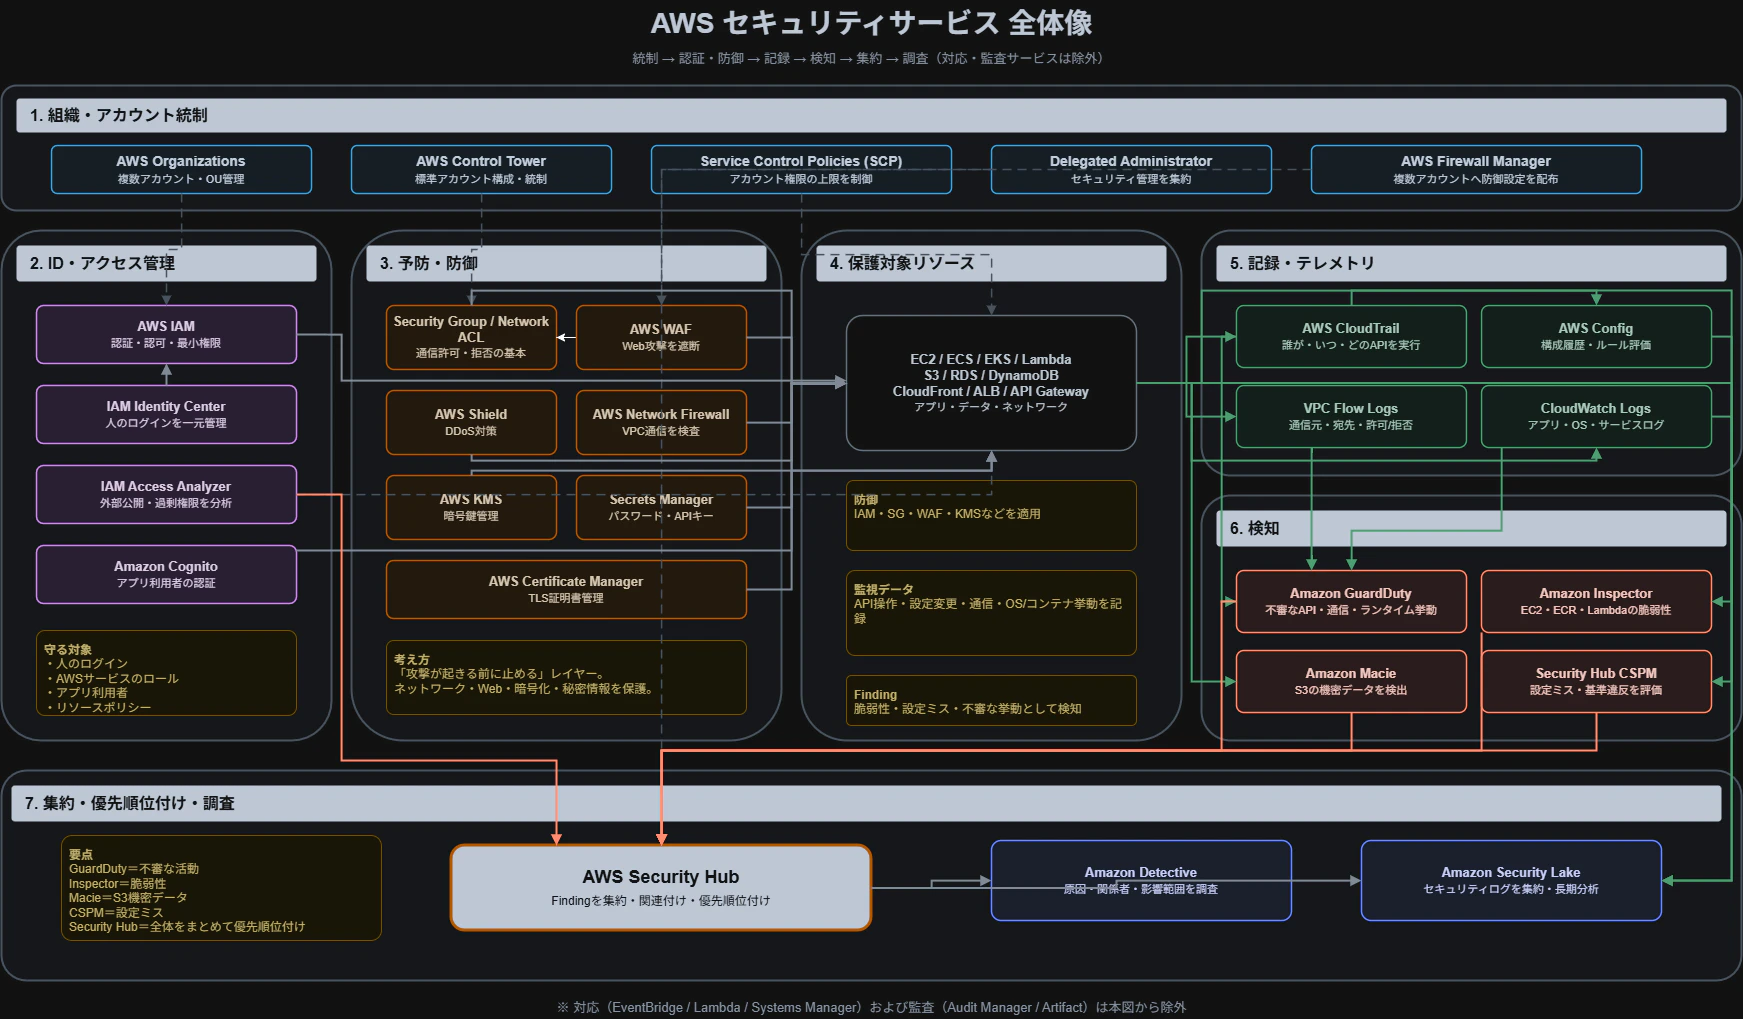This screenshot has height=1019, width=1743.
Task: Click the AWS Network Firewall box
Action: (x=661, y=422)
